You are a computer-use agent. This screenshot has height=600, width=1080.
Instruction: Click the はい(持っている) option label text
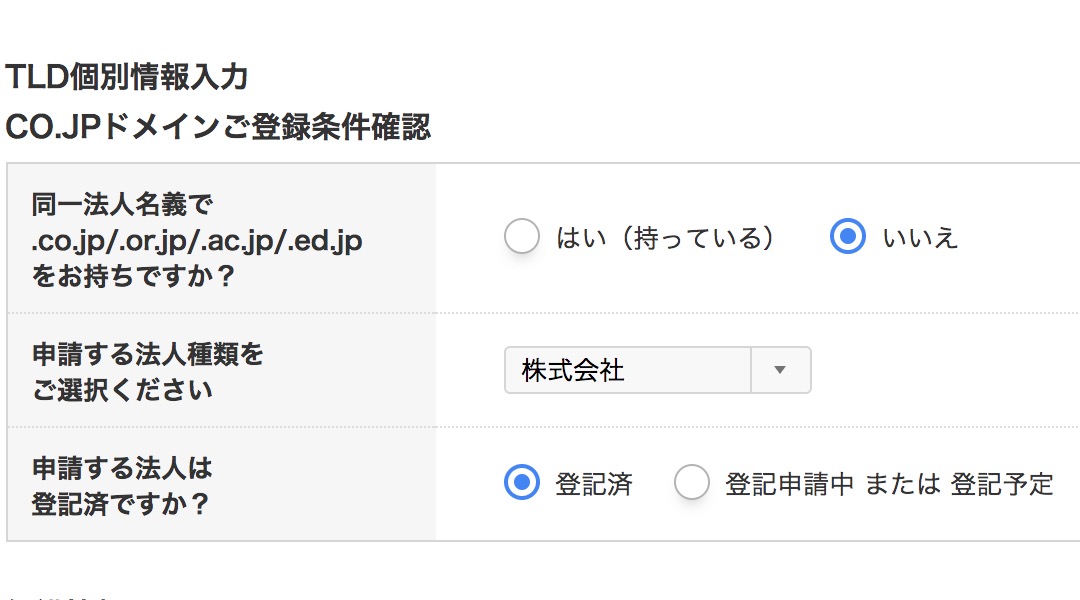tap(665, 238)
